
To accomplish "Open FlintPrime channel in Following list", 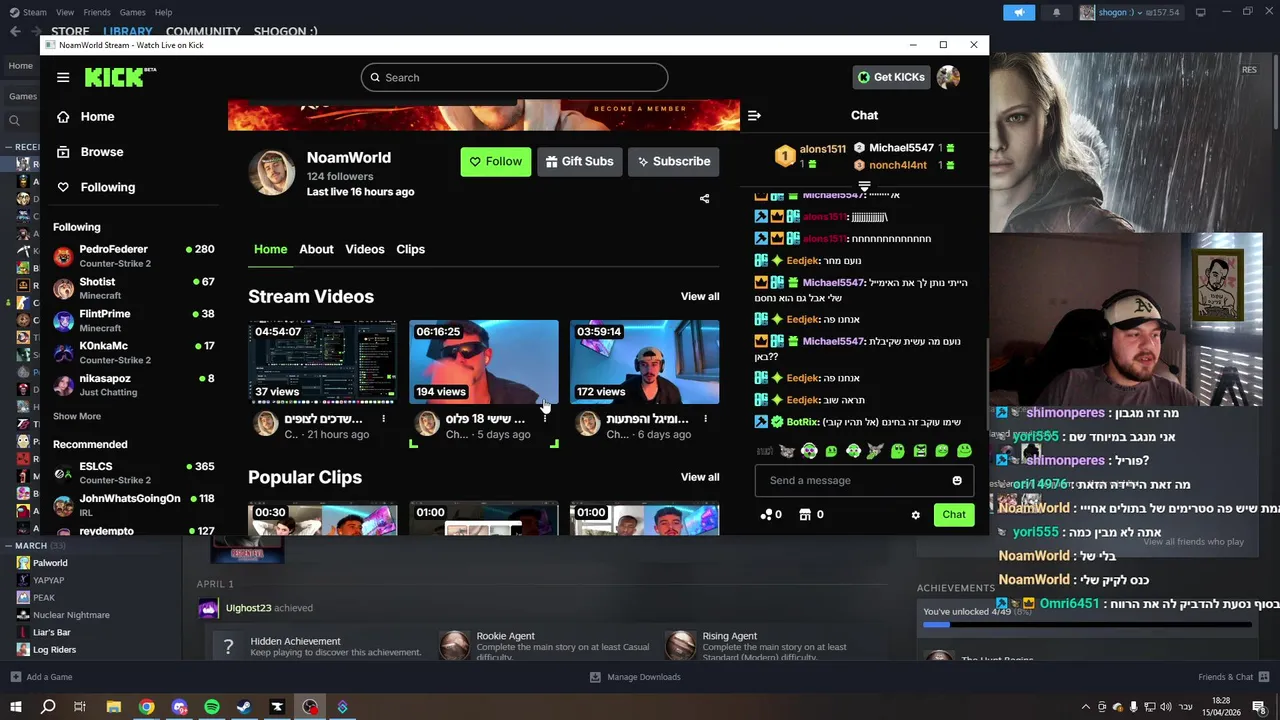I will (x=134, y=321).
